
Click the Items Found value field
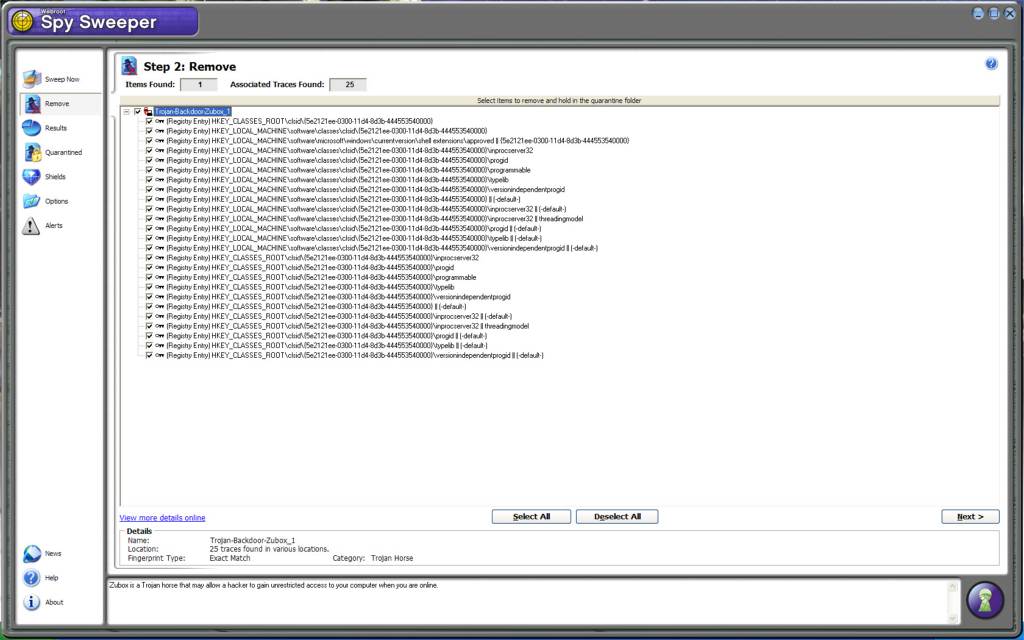(x=199, y=85)
